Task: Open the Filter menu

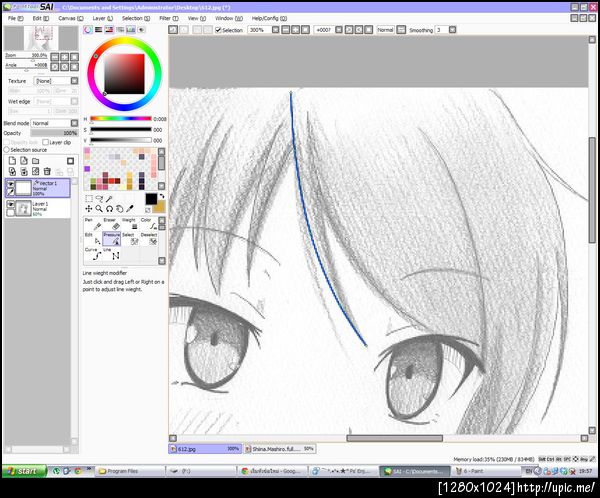Action: [x=169, y=18]
